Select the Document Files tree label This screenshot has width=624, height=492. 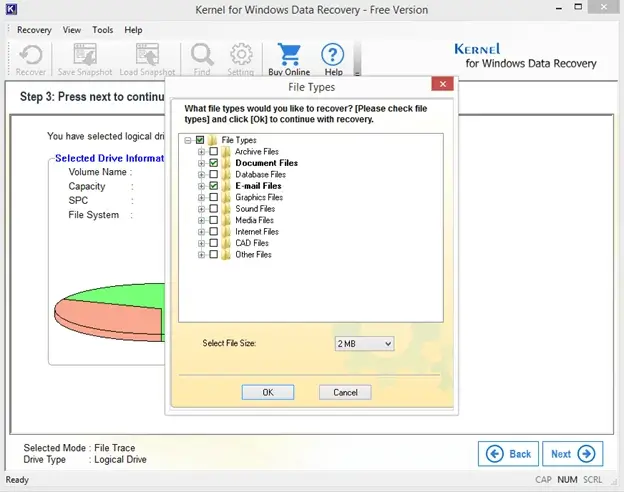266,163
